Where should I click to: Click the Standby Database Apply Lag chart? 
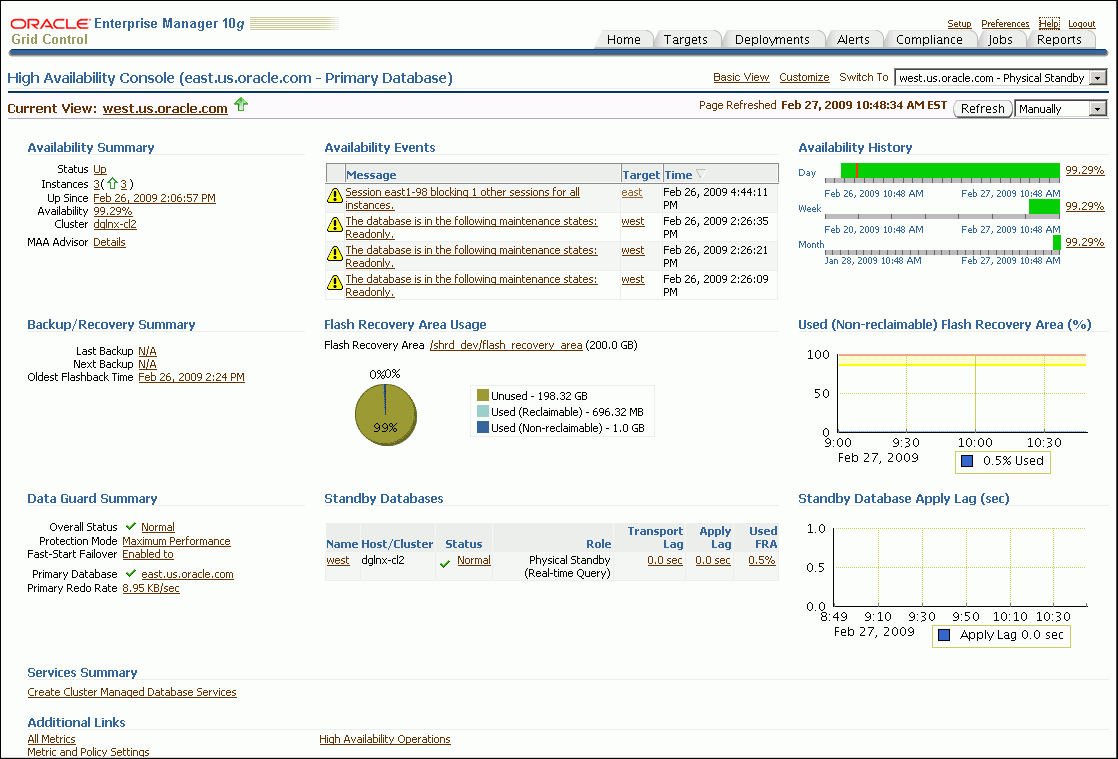(959, 567)
